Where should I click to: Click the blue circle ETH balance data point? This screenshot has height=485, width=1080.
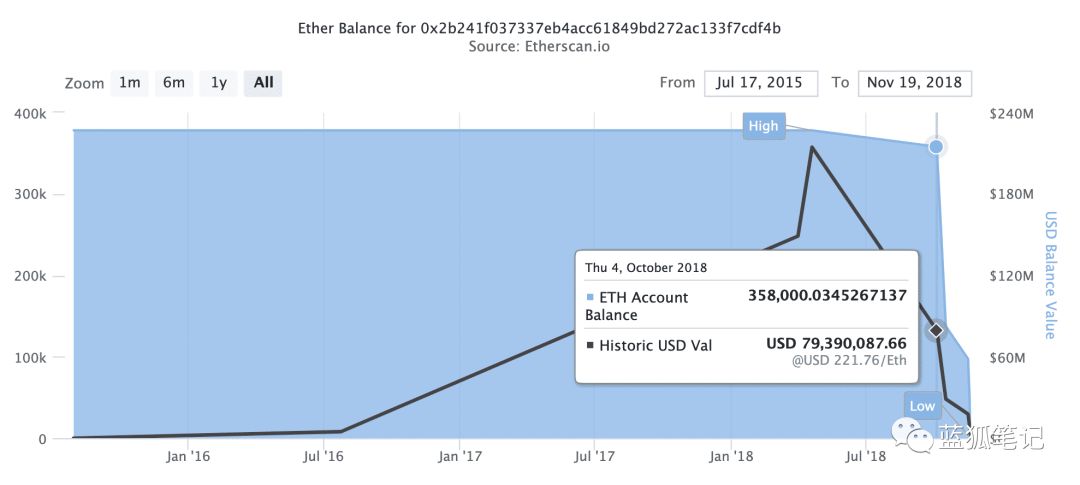[936, 146]
